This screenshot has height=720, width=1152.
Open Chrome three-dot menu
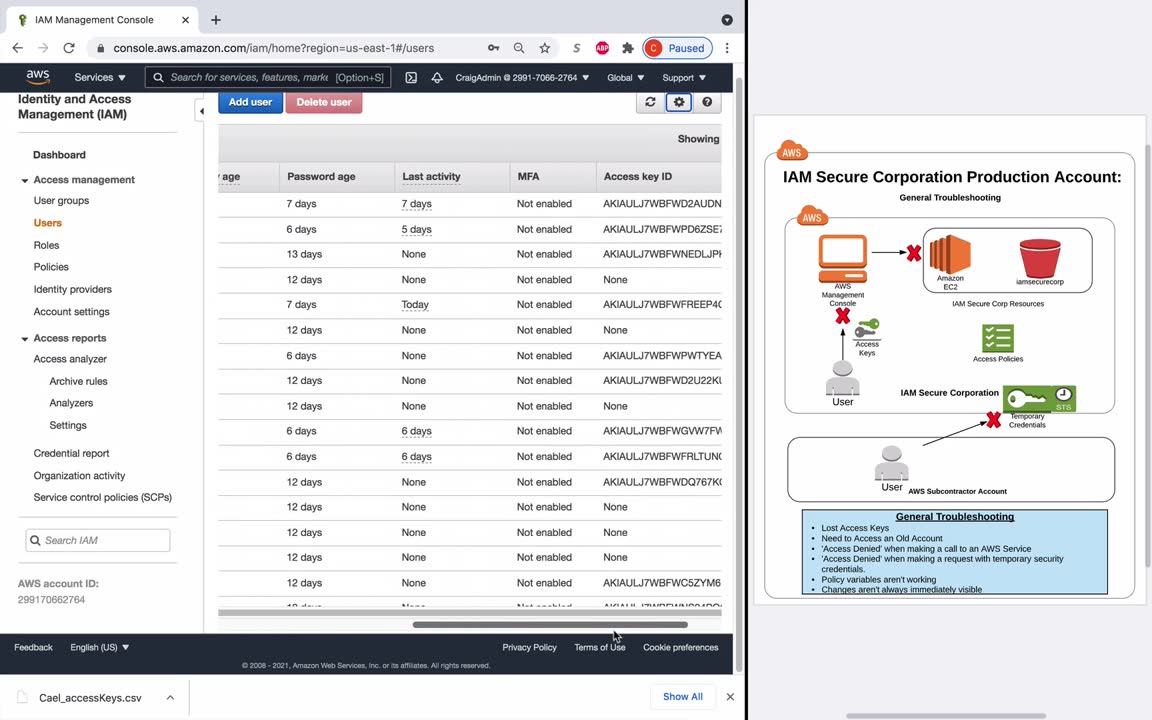tap(727, 48)
